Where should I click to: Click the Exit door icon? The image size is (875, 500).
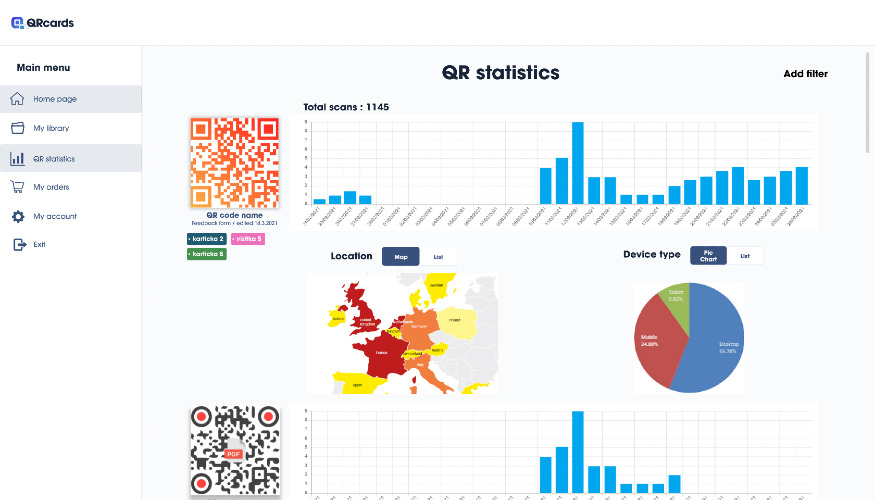point(20,244)
